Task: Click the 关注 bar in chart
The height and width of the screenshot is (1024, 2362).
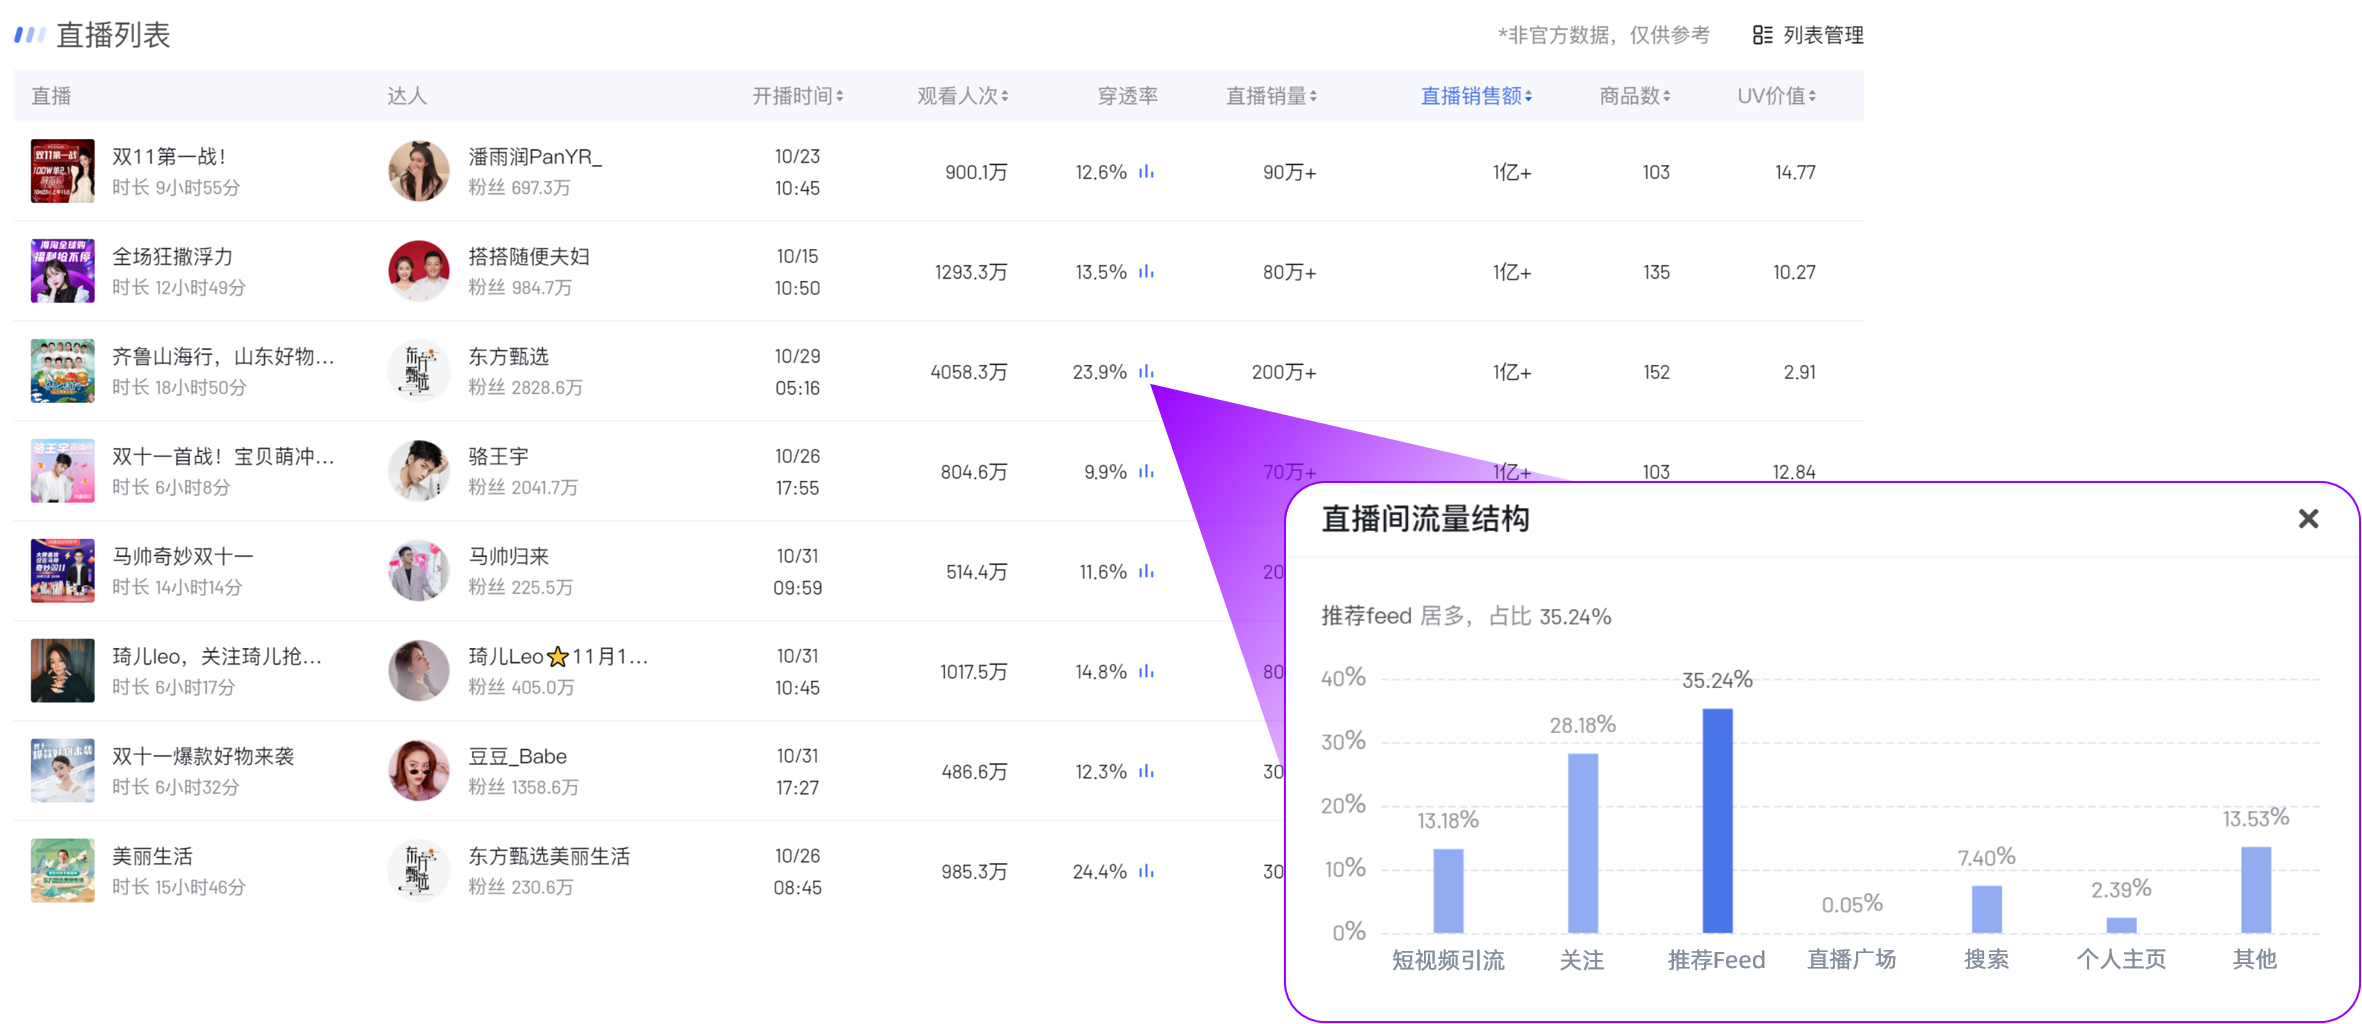Action: [x=1582, y=843]
